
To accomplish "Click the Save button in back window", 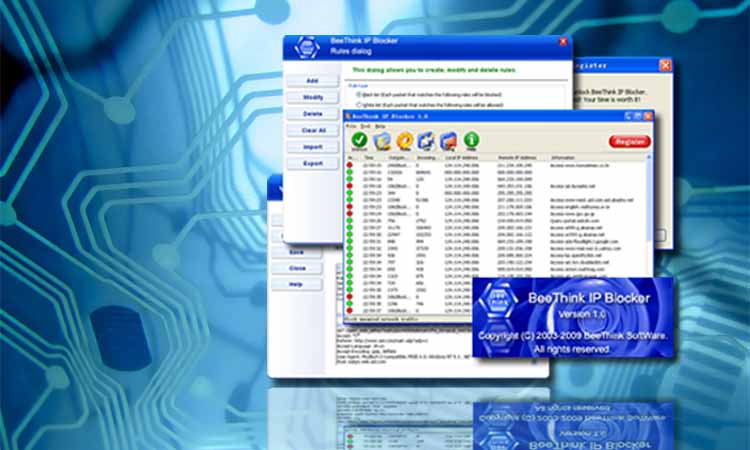I will (297, 252).
